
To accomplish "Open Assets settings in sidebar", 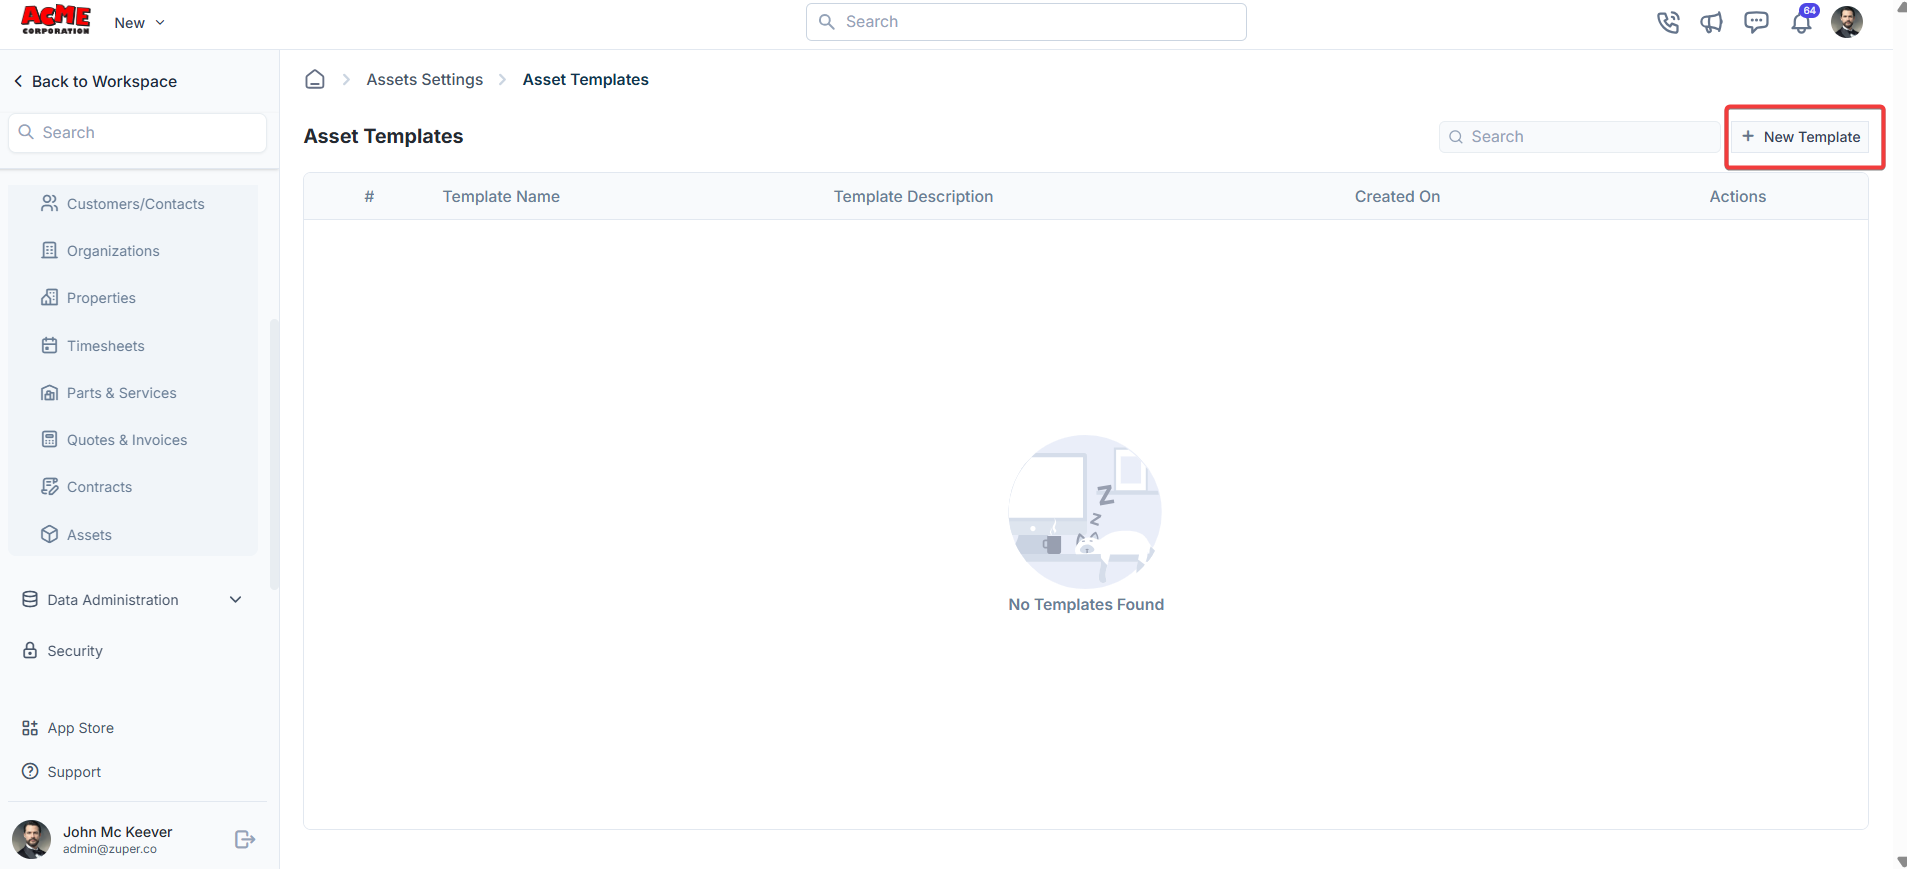I will (x=132, y=535).
